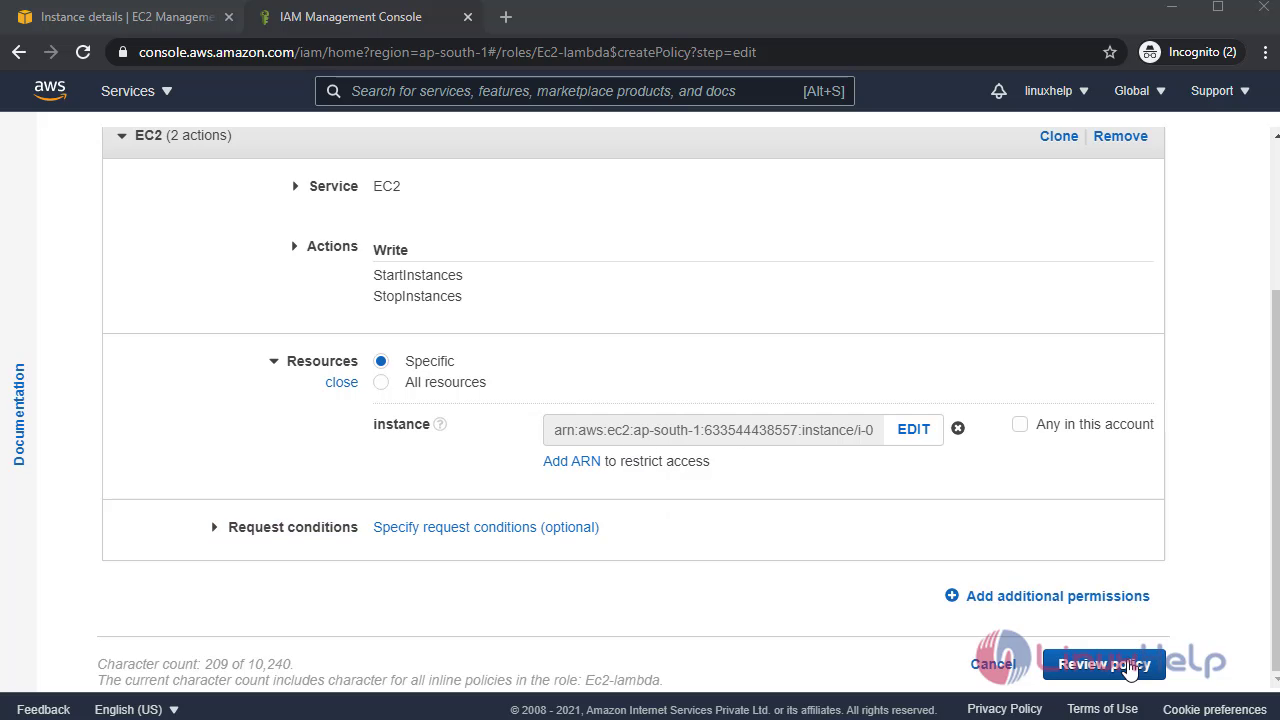Switch to Instance details EC2 tab
Image resolution: width=1280 pixels, height=720 pixels.
(x=126, y=17)
